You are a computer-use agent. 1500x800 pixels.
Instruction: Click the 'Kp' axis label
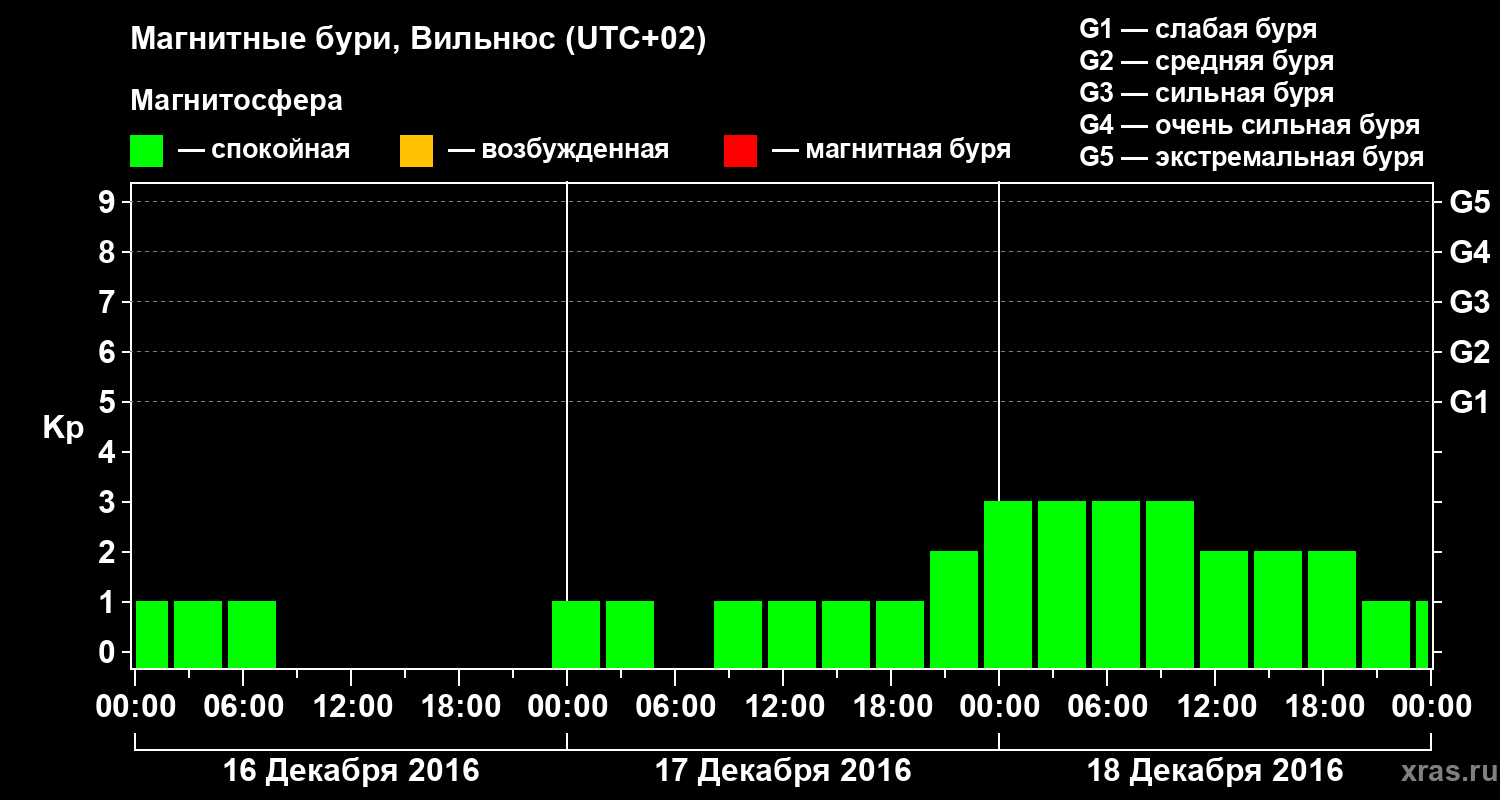coord(63,427)
